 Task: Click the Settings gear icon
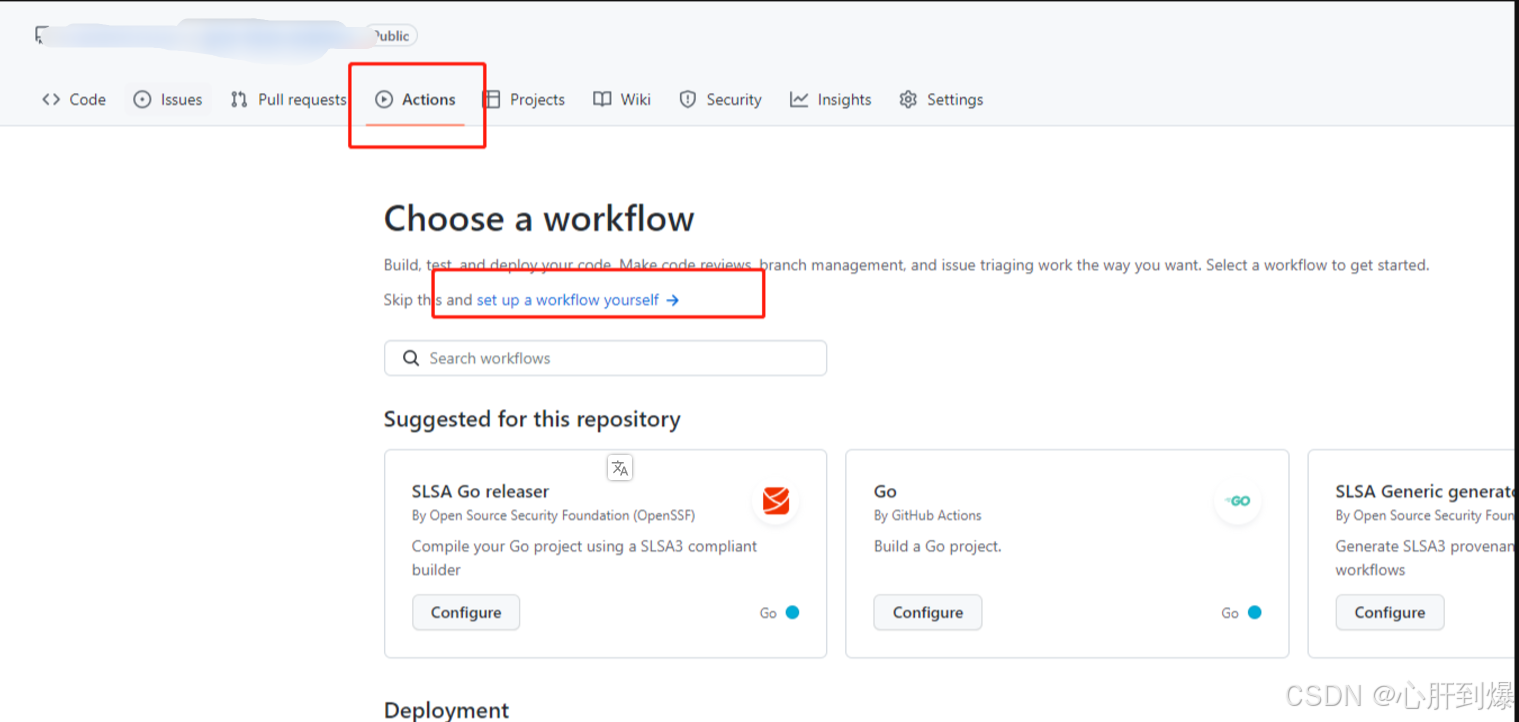tap(908, 99)
